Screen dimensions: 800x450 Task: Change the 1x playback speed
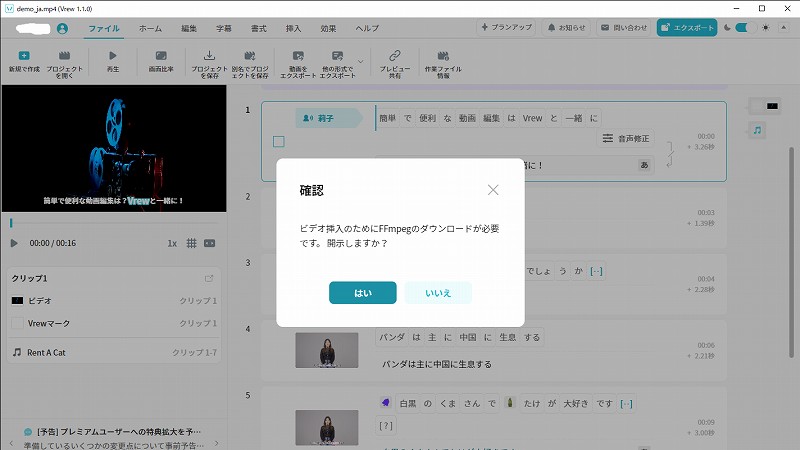point(172,243)
